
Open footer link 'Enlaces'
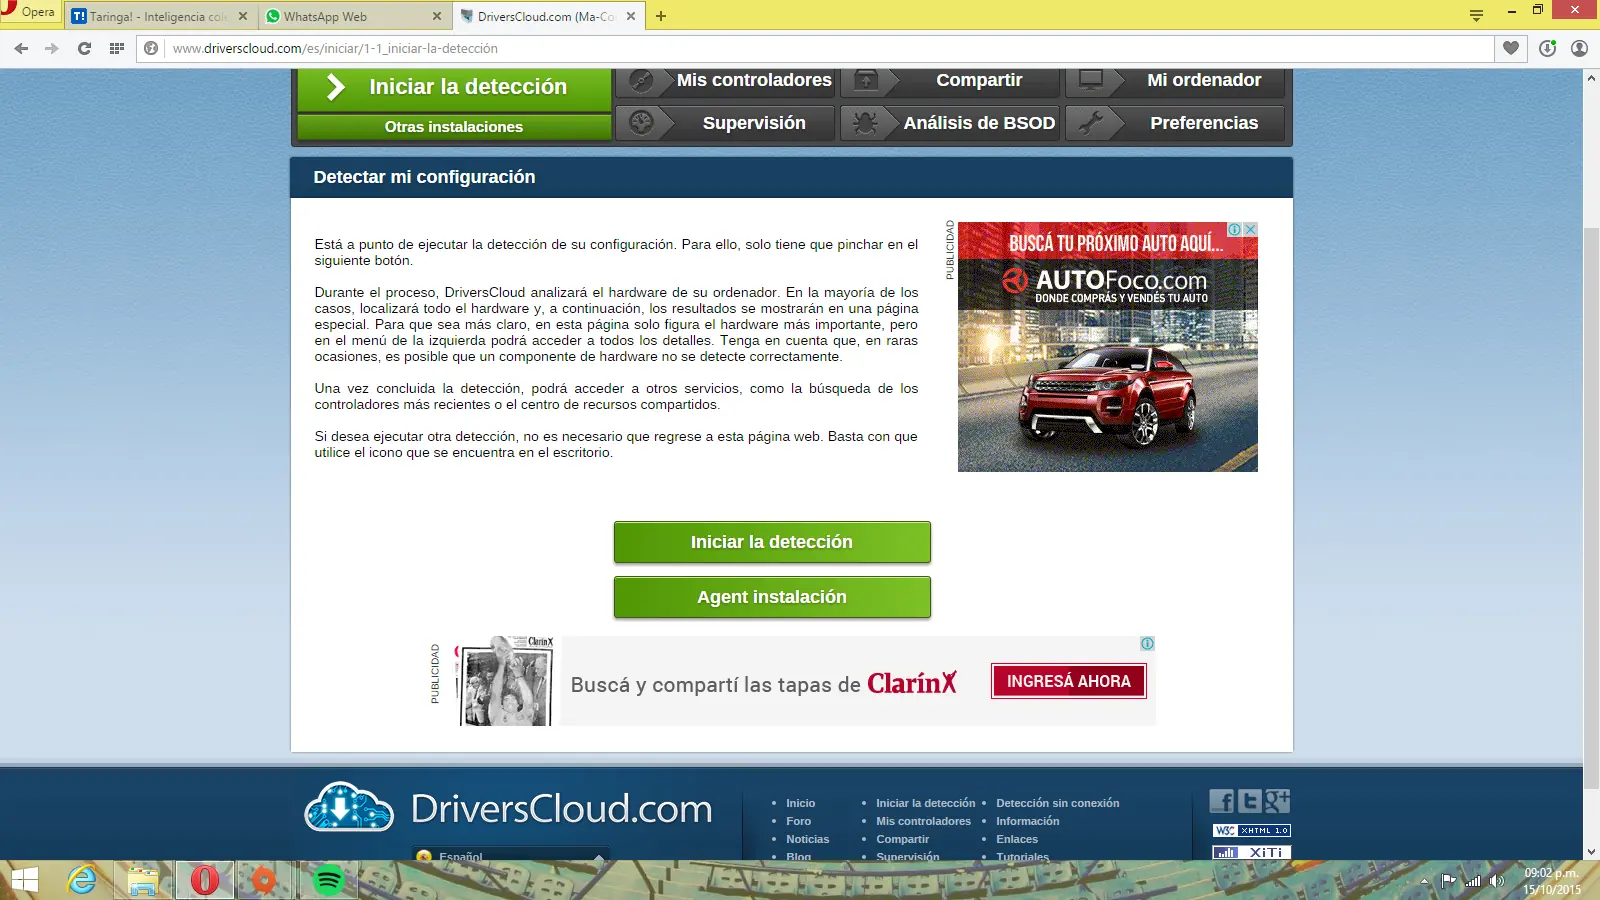1016,839
